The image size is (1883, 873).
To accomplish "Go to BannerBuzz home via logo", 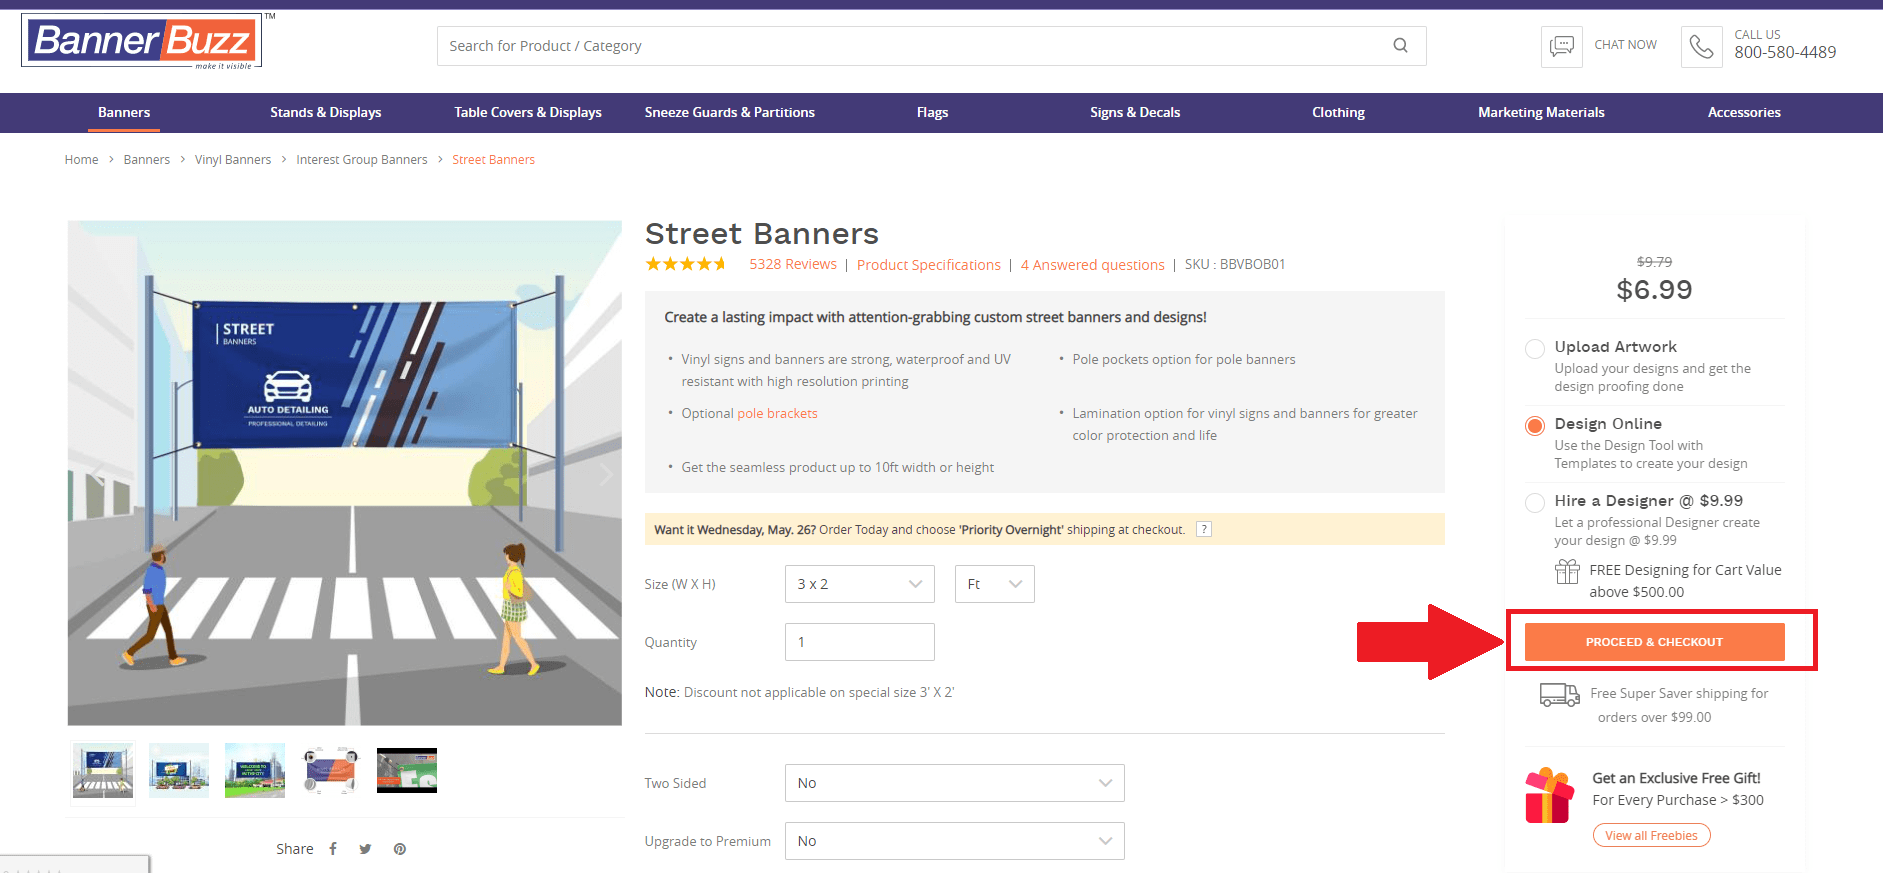I will pyautogui.click(x=142, y=41).
